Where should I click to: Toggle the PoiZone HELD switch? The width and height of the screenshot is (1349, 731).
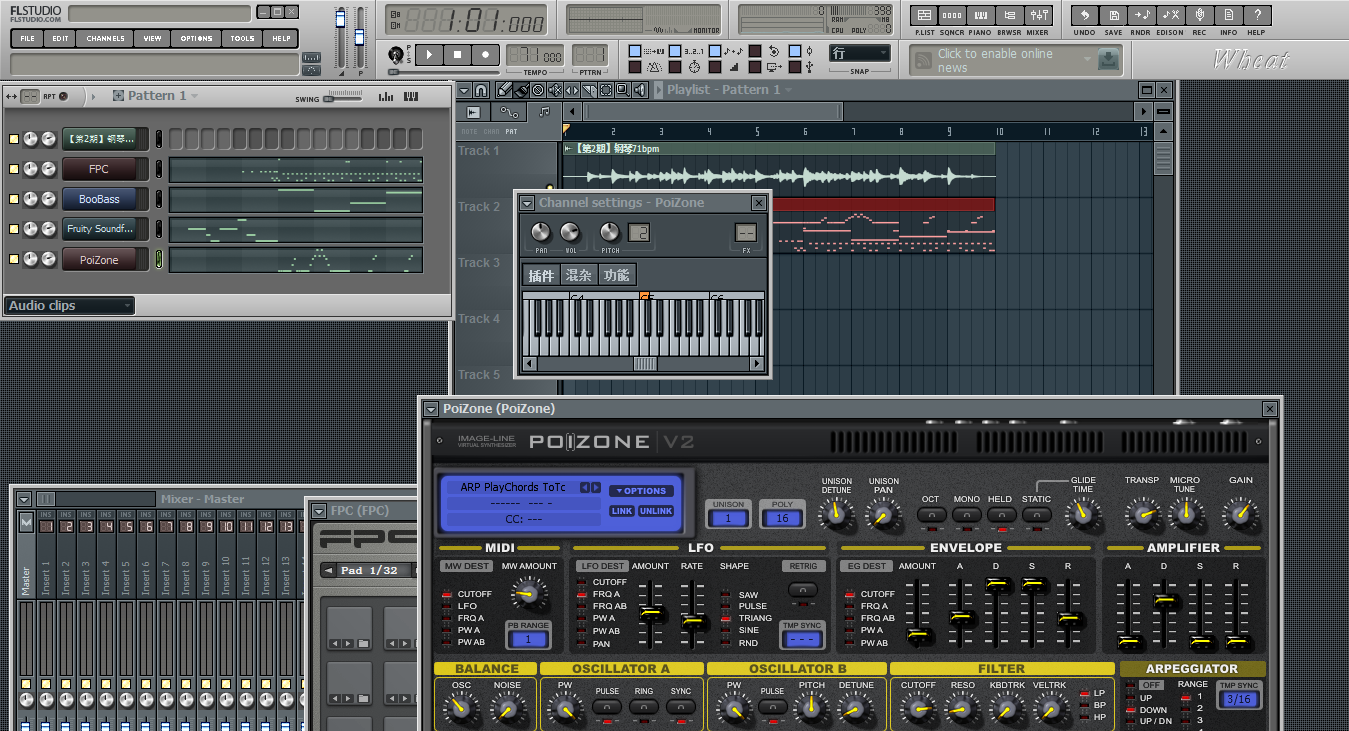[x=1000, y=516]
